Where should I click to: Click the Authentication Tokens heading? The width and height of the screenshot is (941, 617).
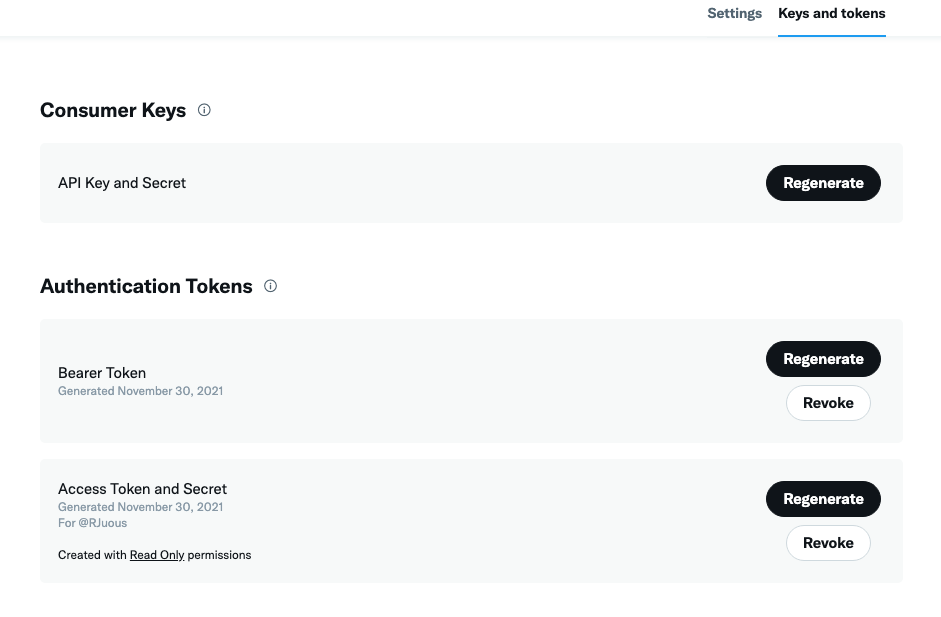[146, 286]
